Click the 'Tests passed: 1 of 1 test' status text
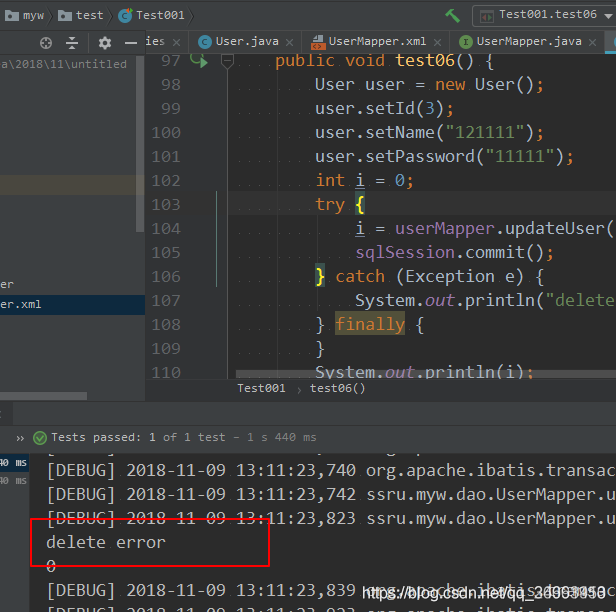The height and width of the screenshot is (612, 616). 138,437
